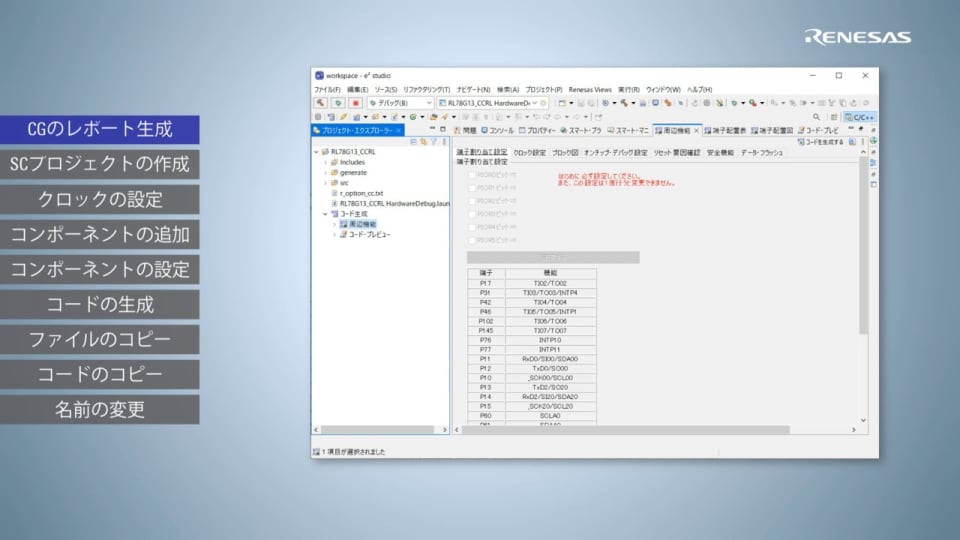Toggle the PIOR0 bit checkbox
Image resolution: width=960 pixels, height=540 pixels.
[471, 175]
